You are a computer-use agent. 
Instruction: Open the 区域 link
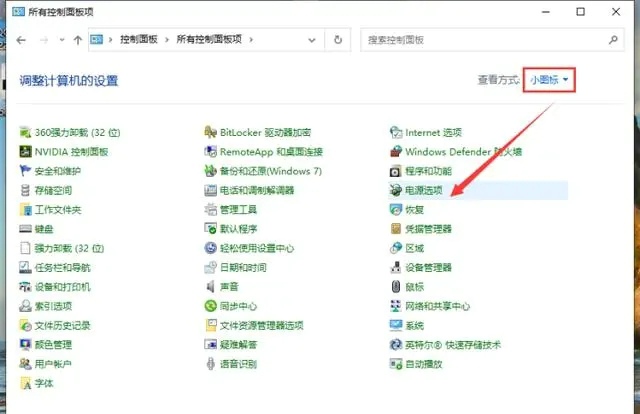pyautogui.click(x=414, y=248)
